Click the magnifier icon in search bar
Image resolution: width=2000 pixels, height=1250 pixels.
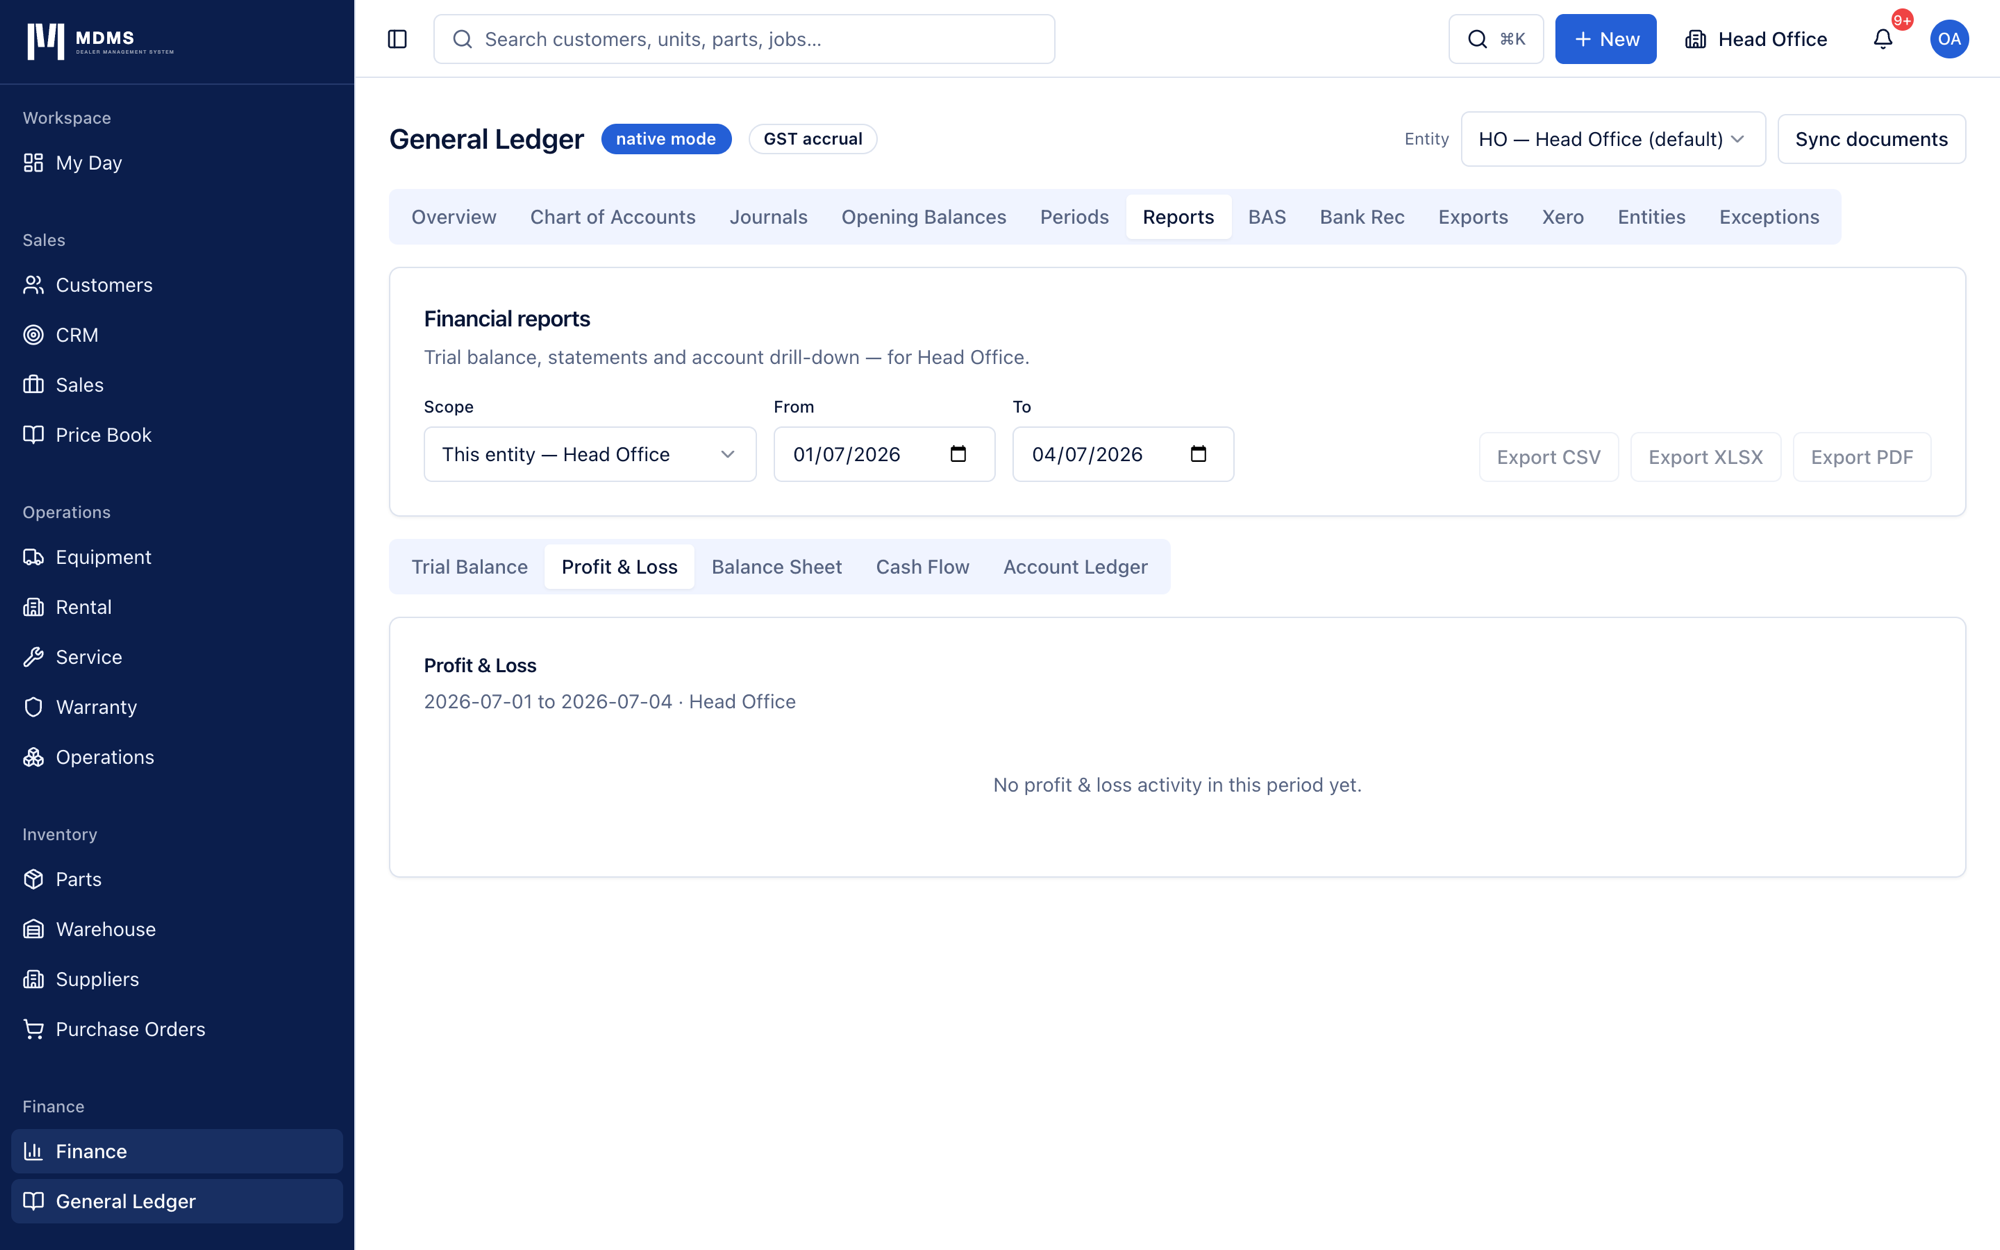pyautogui.click(x=462, y=39)
